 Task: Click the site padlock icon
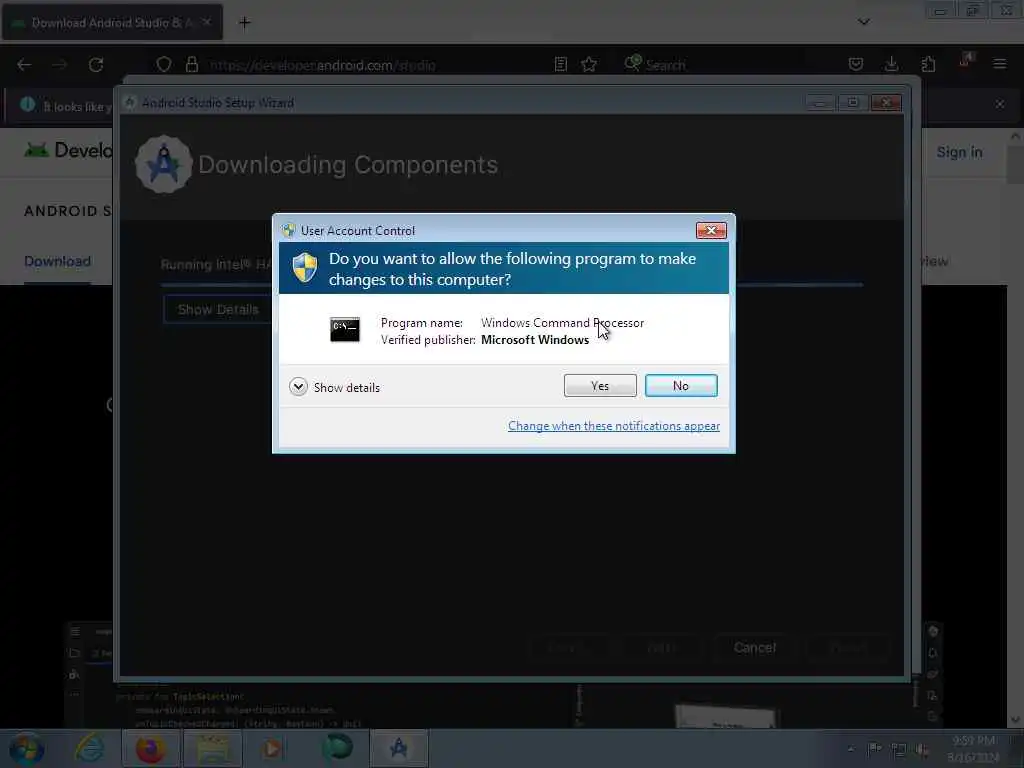[x=191, y=65]
